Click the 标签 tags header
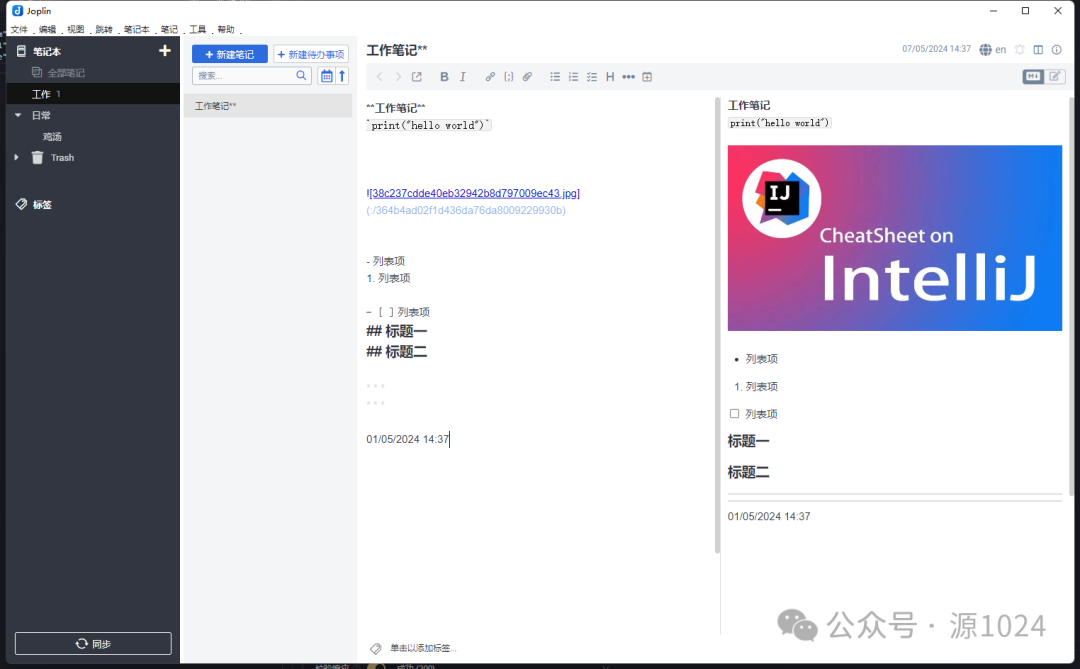 pos(42,205)
